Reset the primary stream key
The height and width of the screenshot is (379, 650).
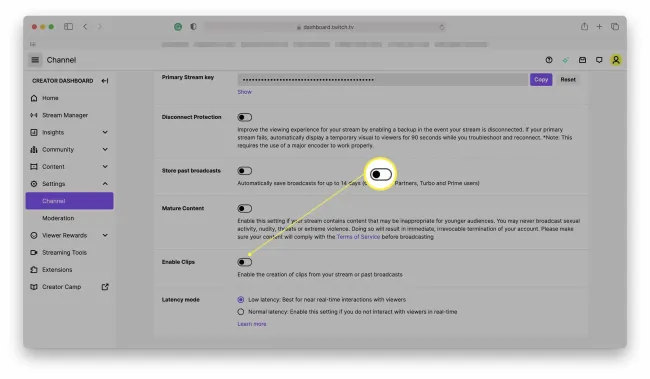point(568,80)
